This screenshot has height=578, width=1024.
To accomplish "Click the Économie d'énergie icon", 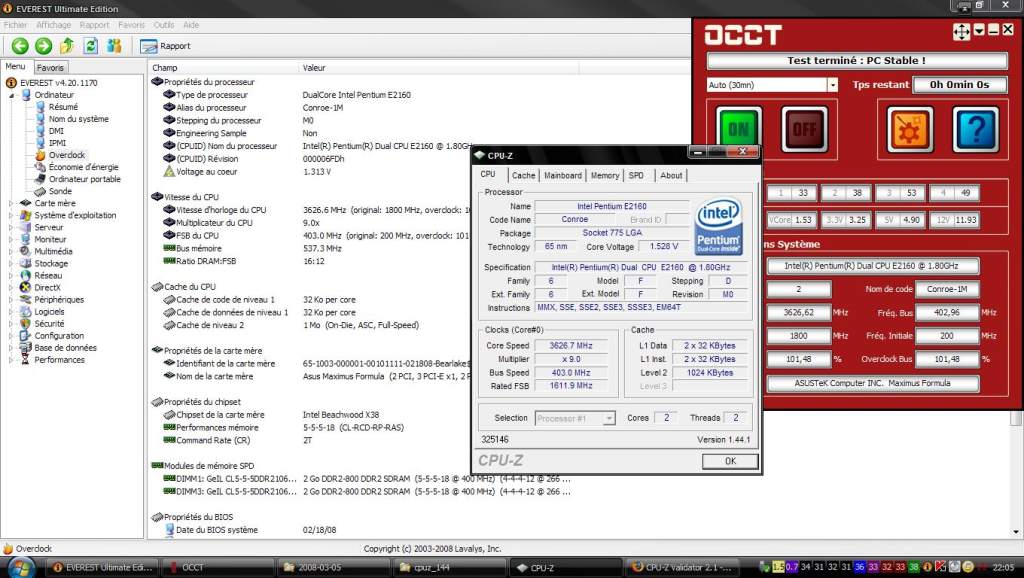I will (40, 167).
